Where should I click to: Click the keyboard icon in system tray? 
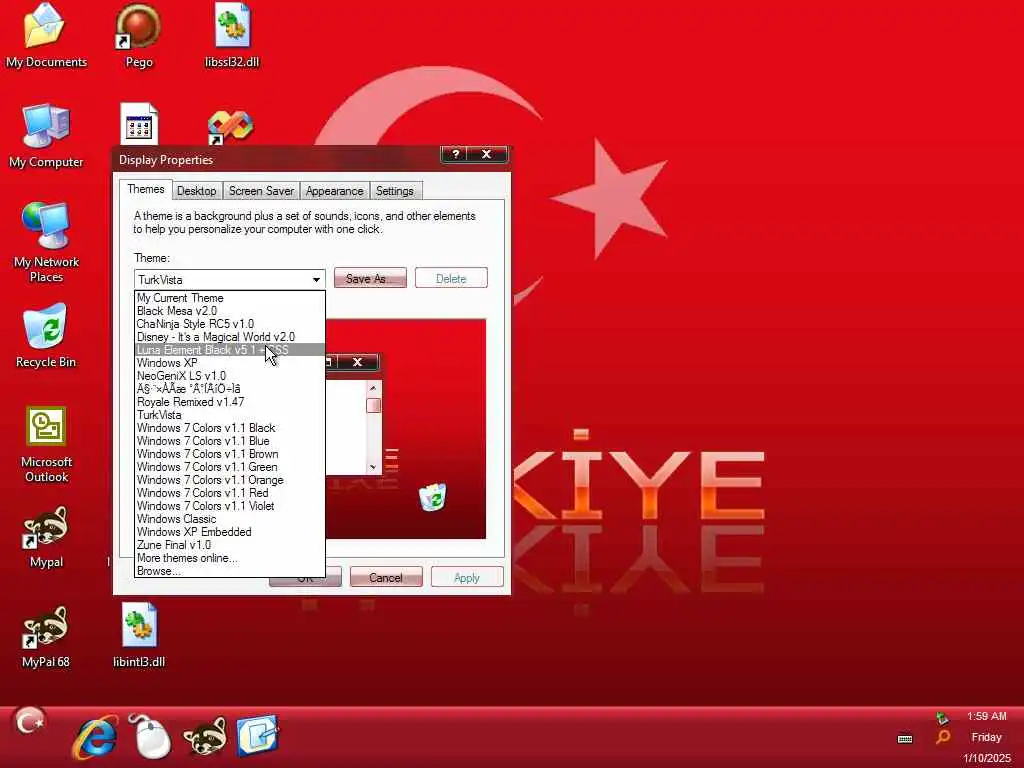[x=905, y=739]
